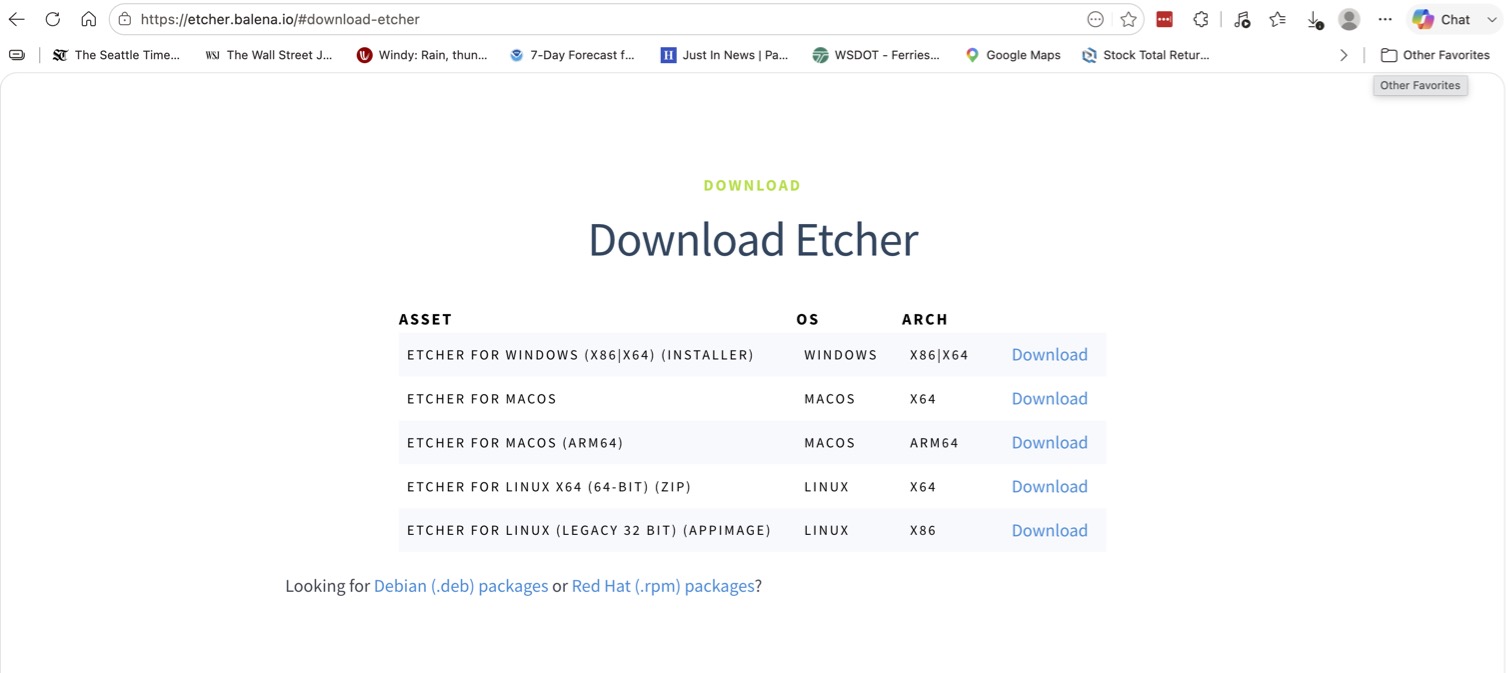Click 'ETCHER FOR LINUX X64 (64-BIT) (ZIP)' text
Image resolution: width=1508 pixels, height=673 pixels.
549,487
